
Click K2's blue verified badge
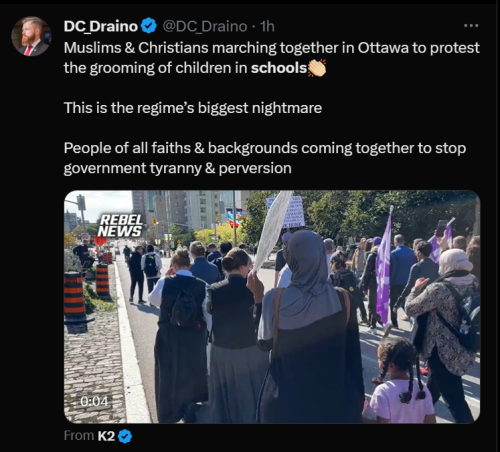coord(125,436)
